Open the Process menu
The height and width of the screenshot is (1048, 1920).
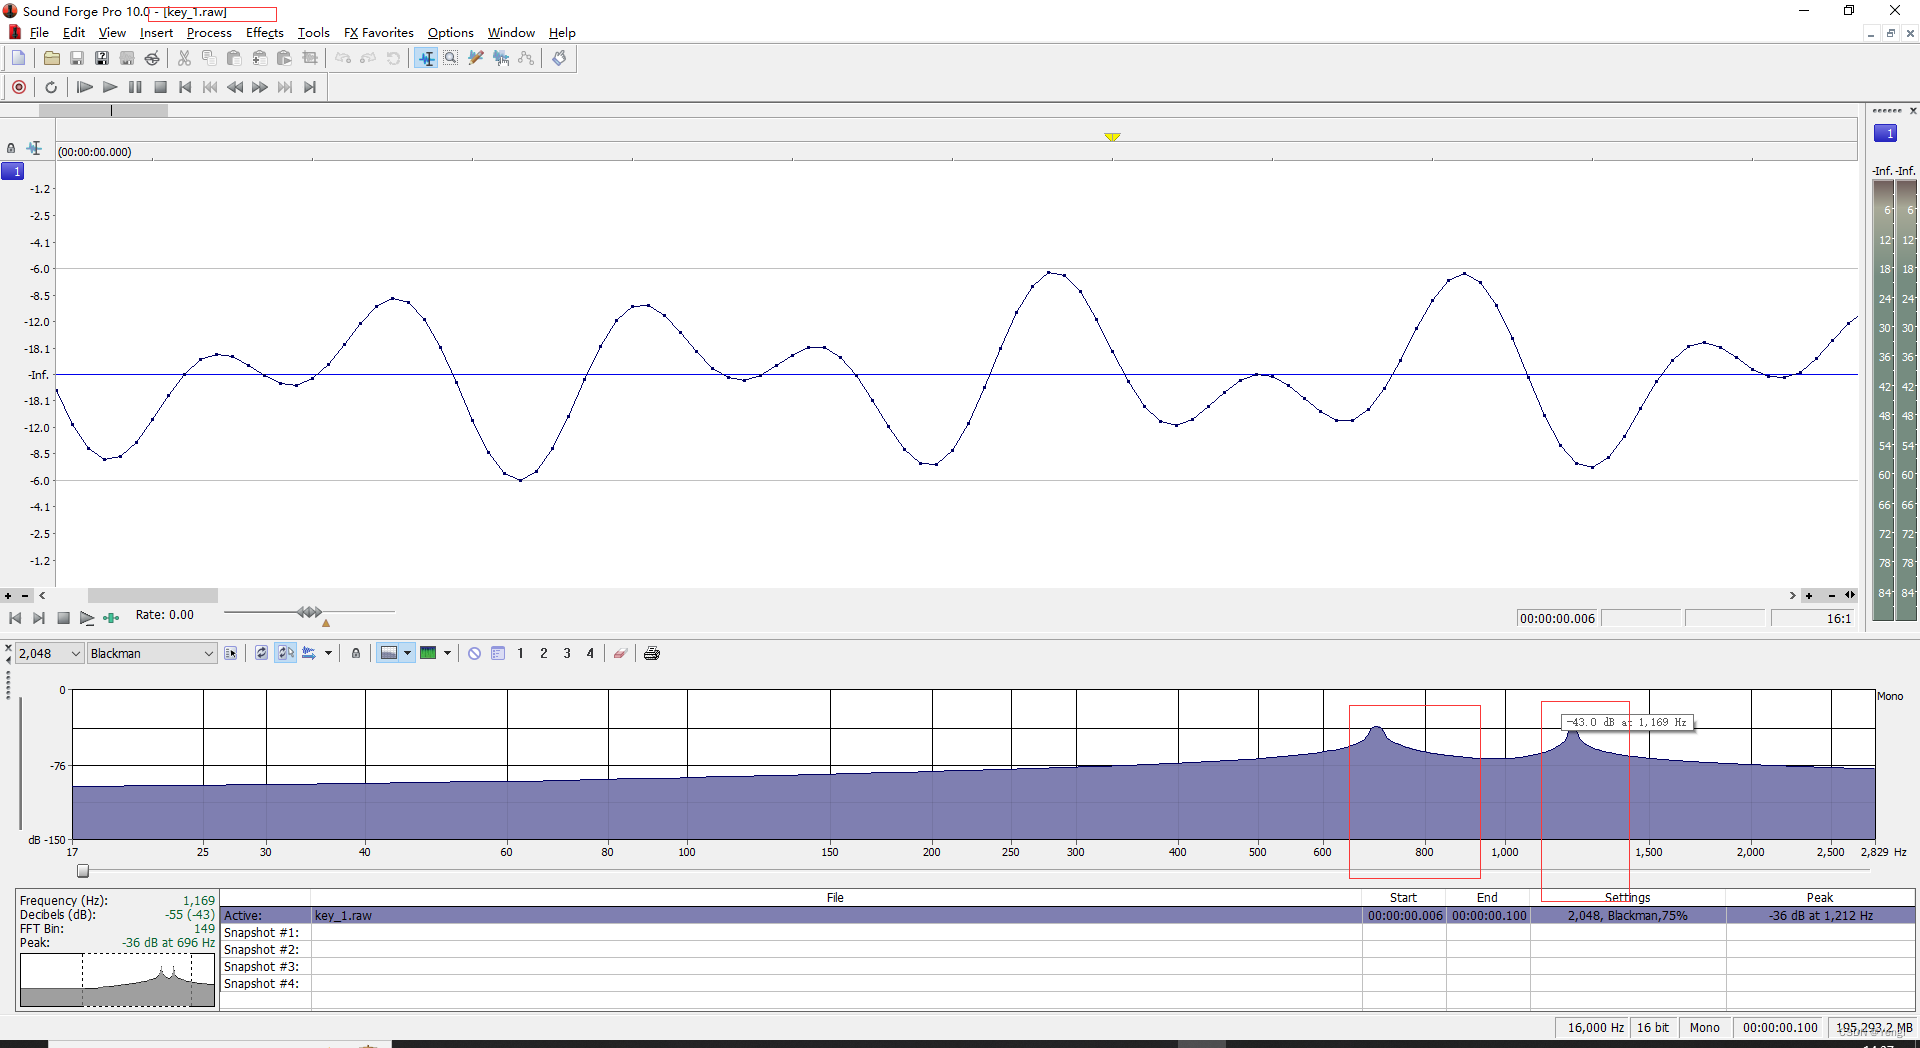pyautogui.click(x=209, y=33)
